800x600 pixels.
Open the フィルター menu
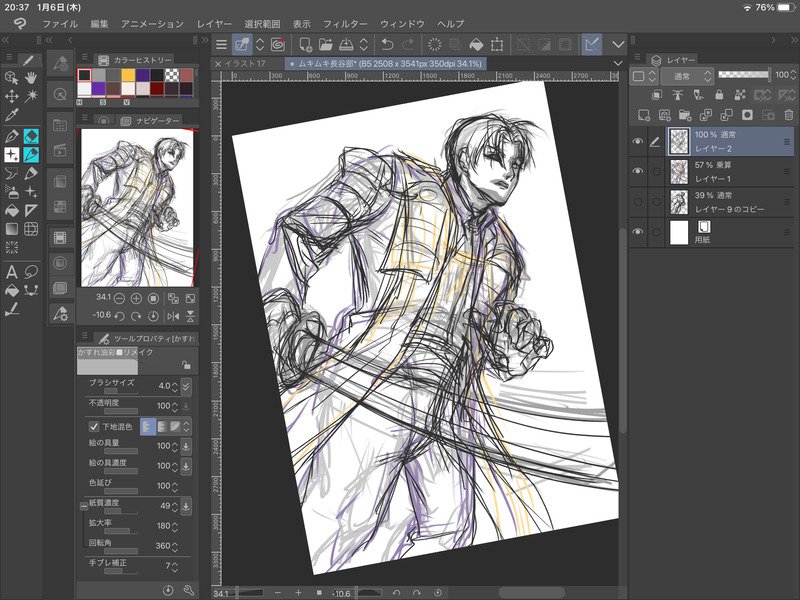tap(347, 22)
